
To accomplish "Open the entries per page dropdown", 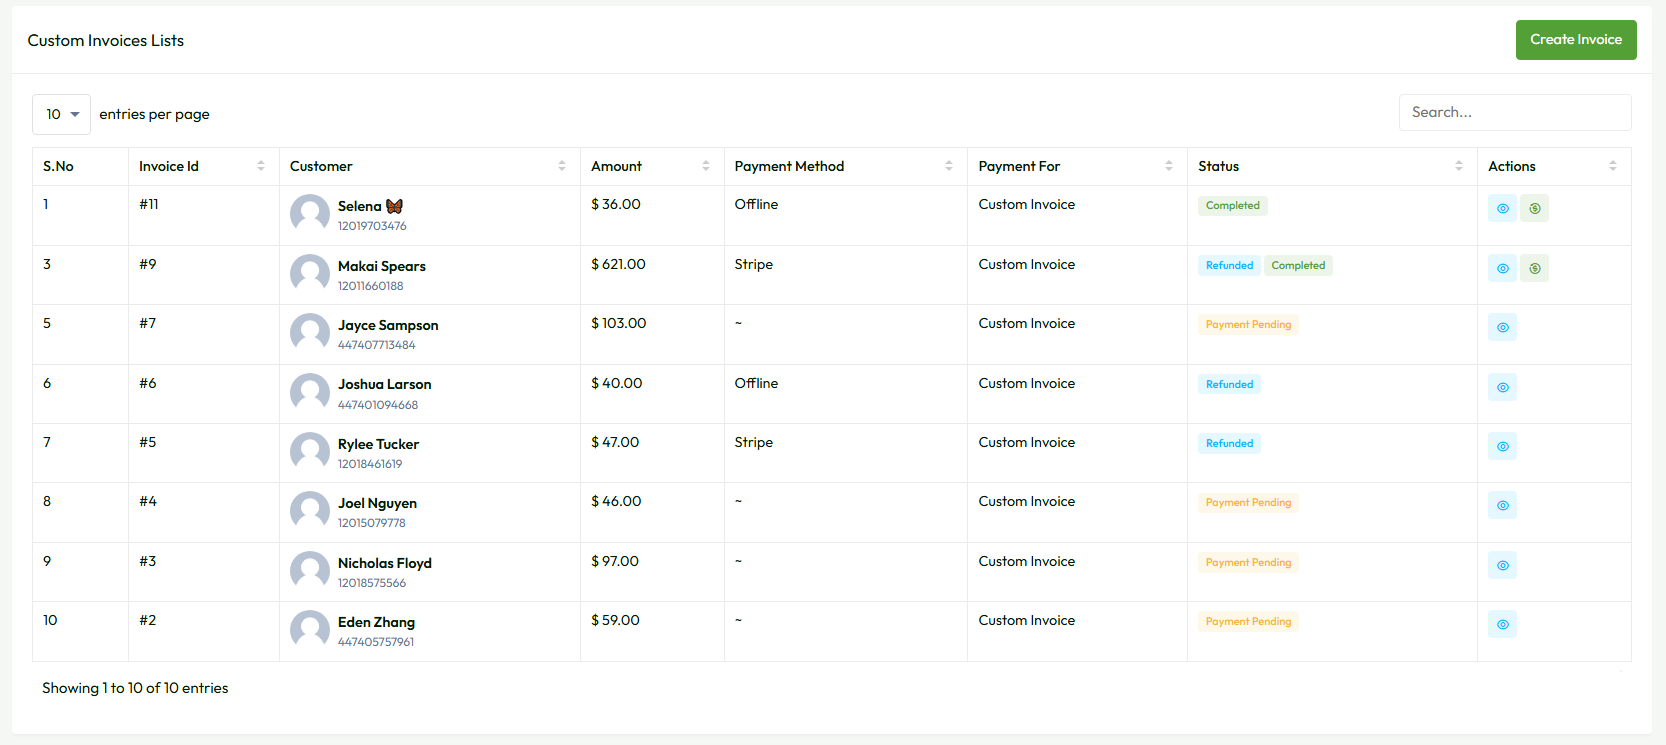I will [x=61, y=114].
